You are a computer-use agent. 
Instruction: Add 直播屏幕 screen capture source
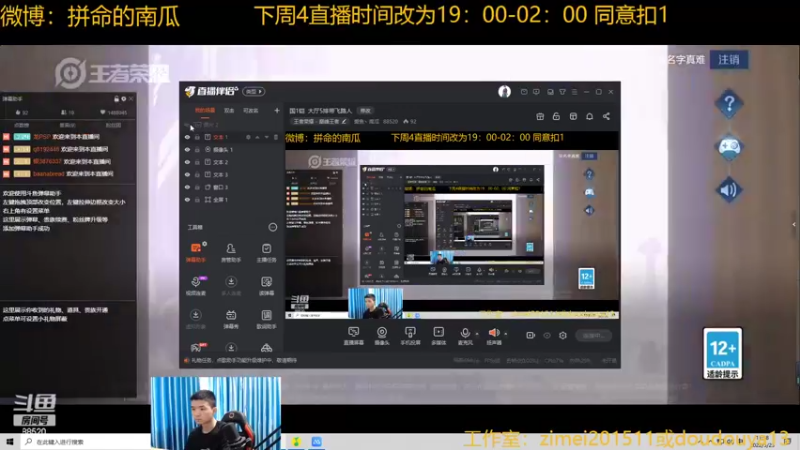pyautogui.click(x=353, y=336)
